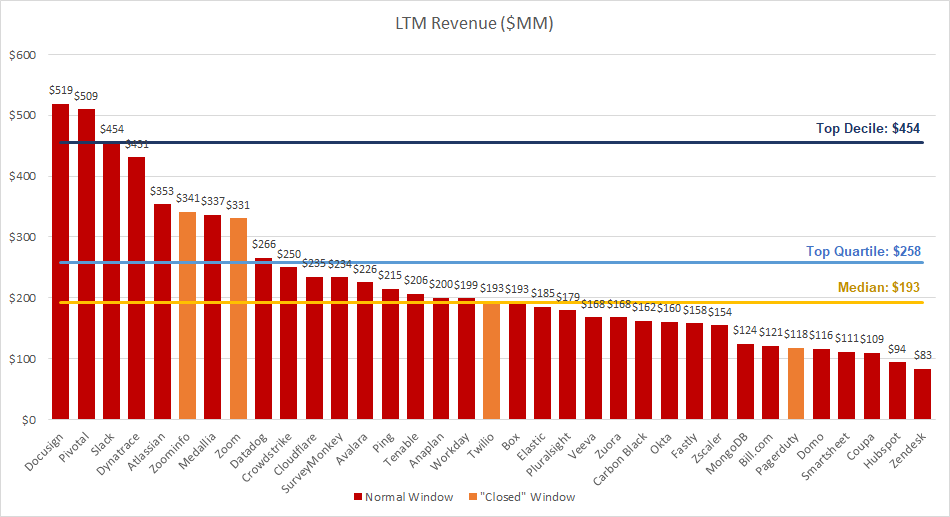The image size is (950, 517).
Task: Click the $509 data label
Action: coord(86,96)
